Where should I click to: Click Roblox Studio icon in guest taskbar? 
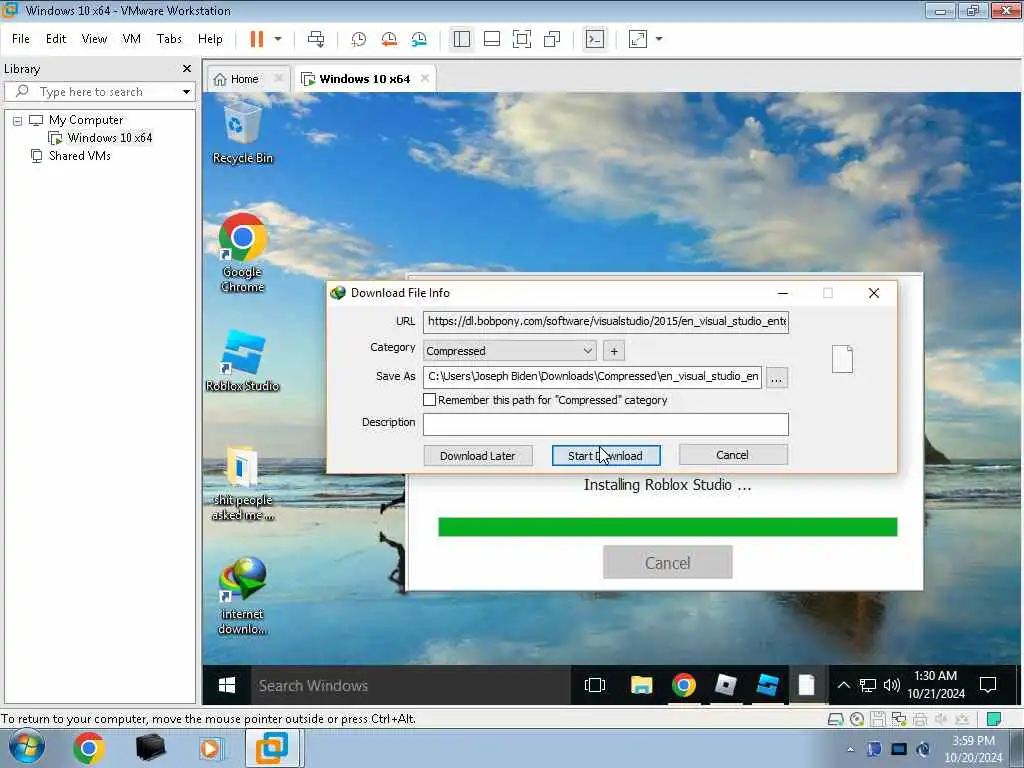click(x=767, y=685)
